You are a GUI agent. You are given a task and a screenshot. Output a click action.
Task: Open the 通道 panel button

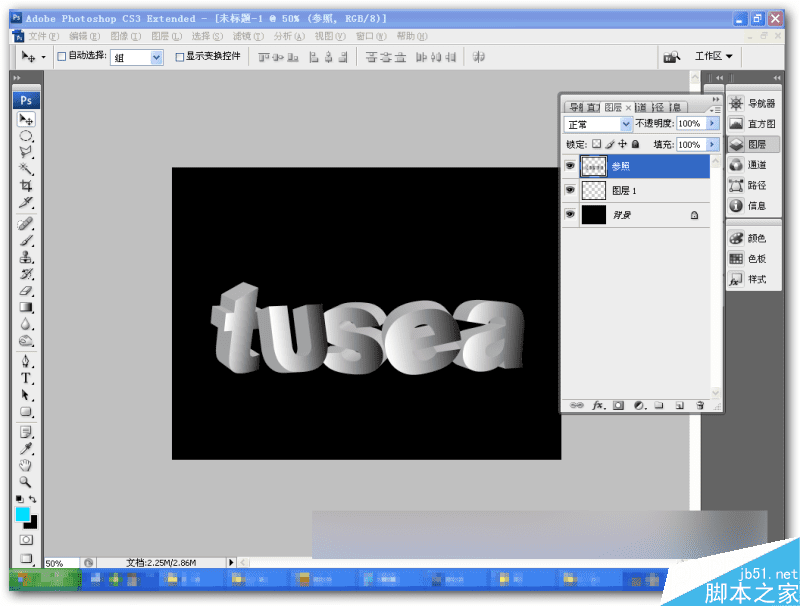(x=746, y=165)
